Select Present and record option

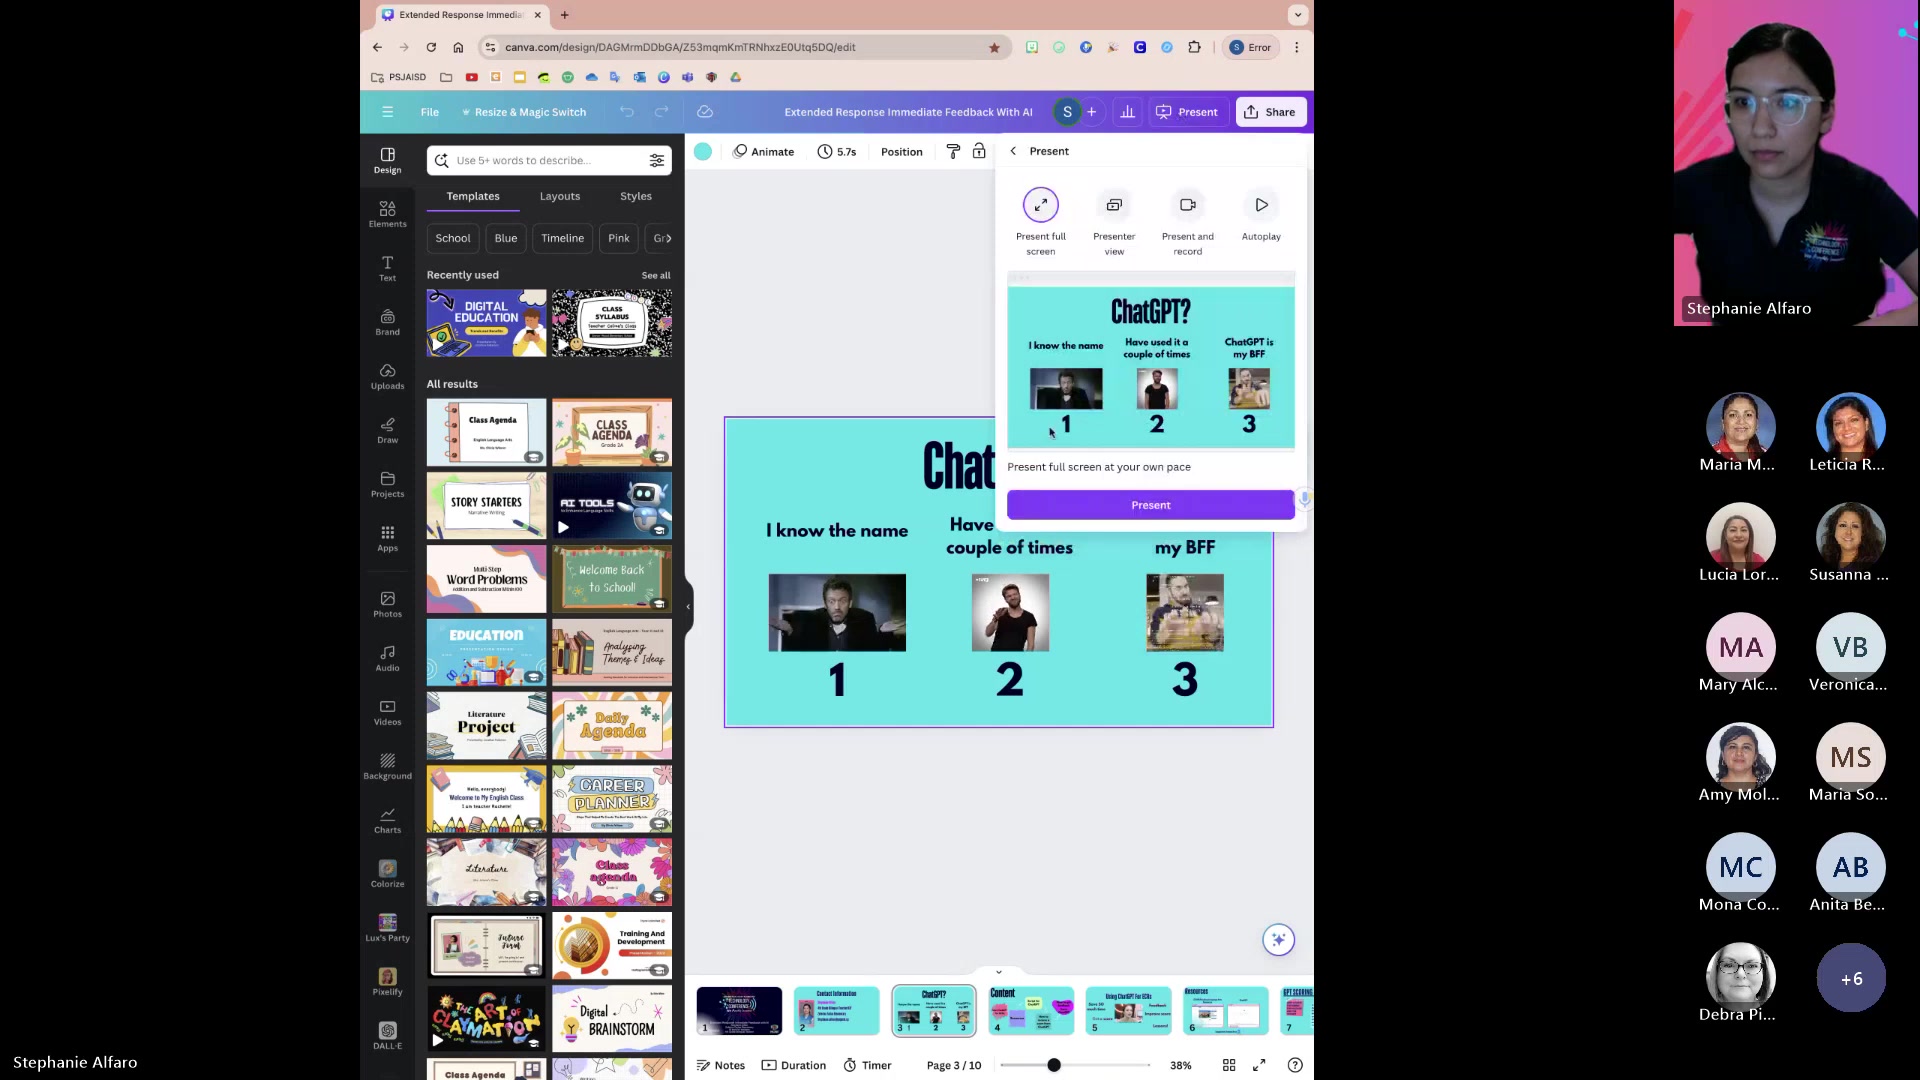[1188, 222]
